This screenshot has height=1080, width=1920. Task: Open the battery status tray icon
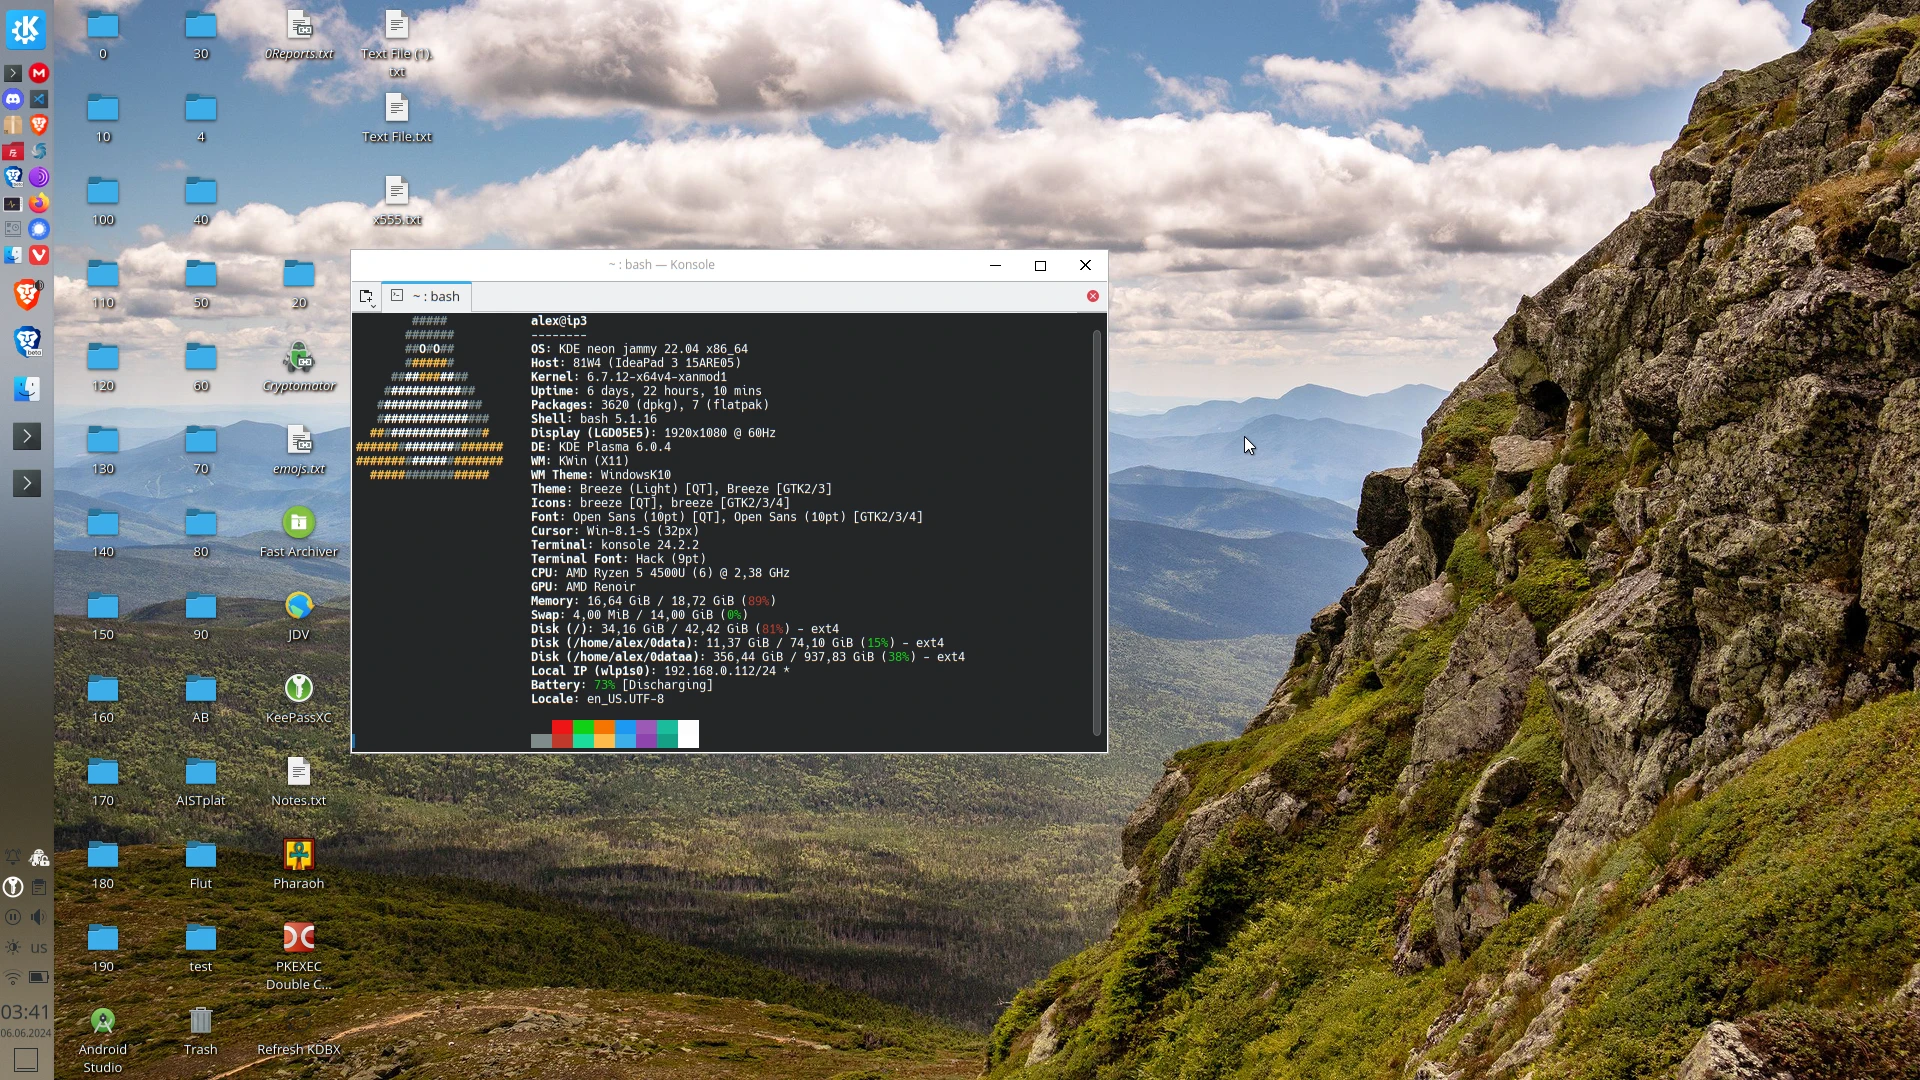39,977
